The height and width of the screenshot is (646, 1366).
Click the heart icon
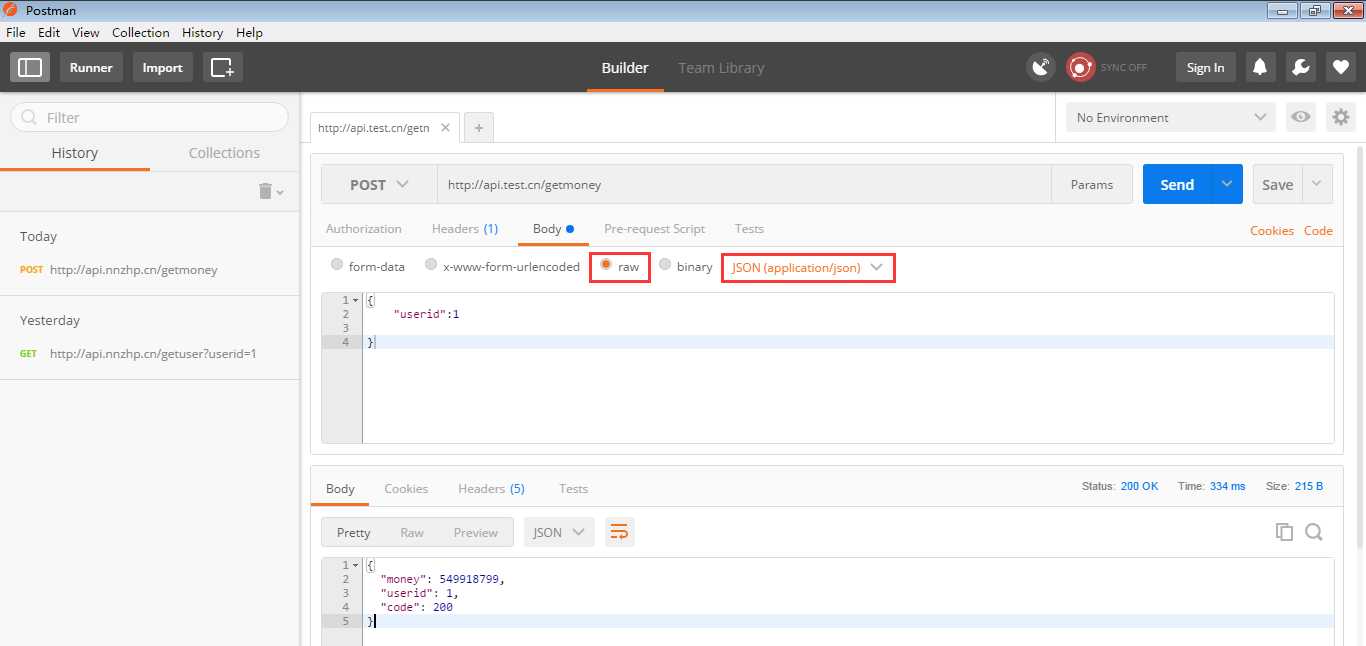point(1341,67)
